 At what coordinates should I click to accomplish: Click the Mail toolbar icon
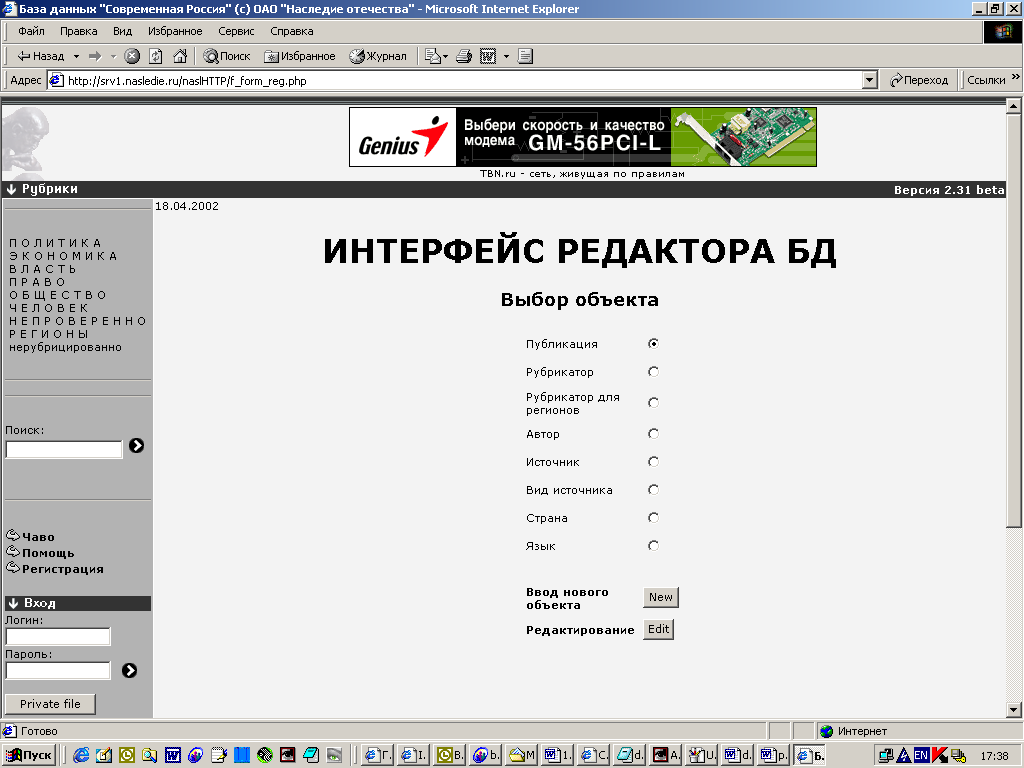coord(432,56)
